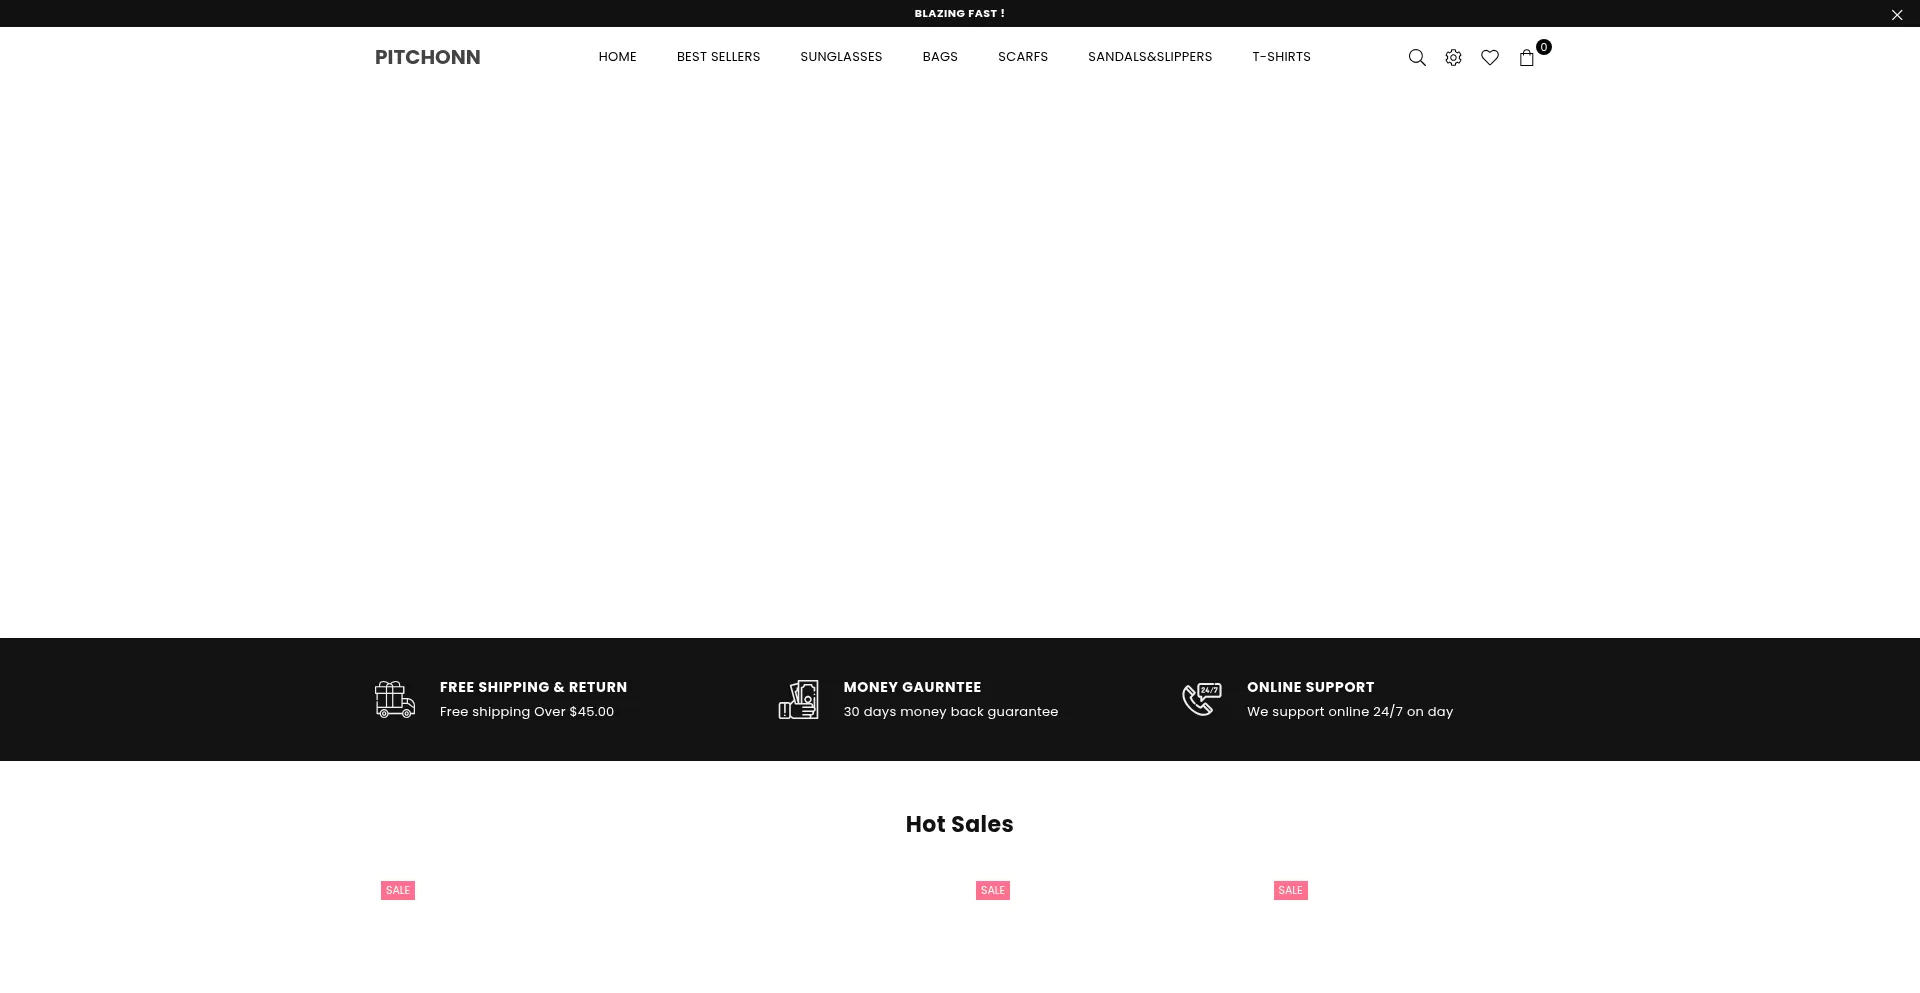Open the shopping bag cart icon

coord(1526,58)
